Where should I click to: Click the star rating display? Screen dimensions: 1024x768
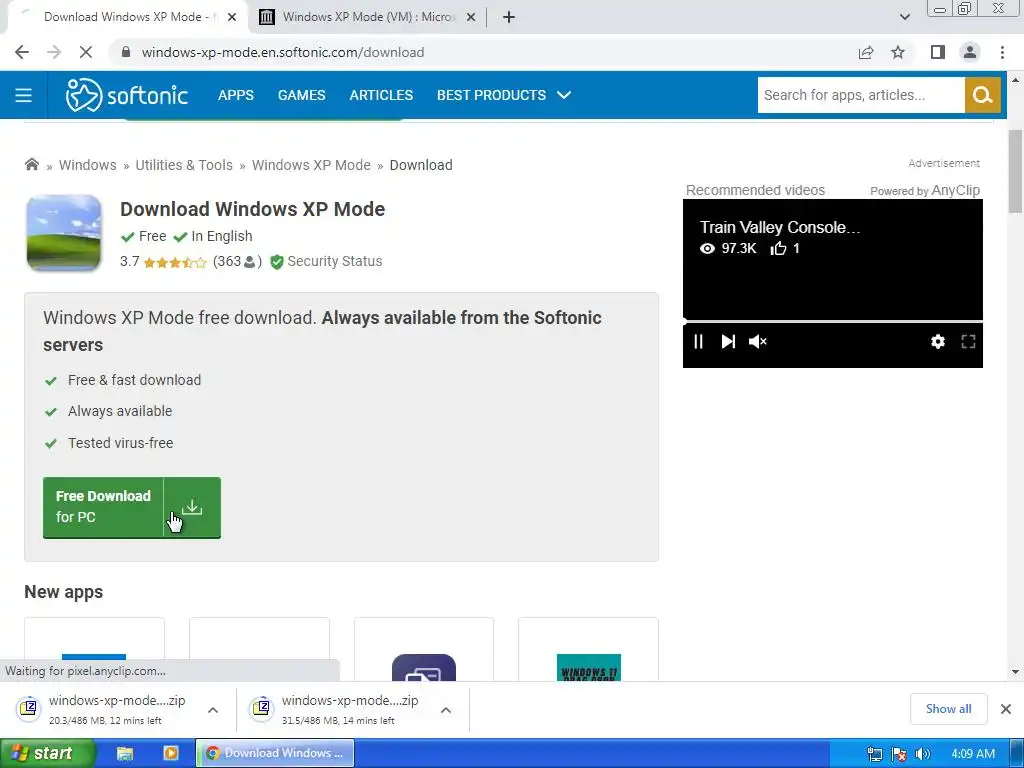point(175,263)
